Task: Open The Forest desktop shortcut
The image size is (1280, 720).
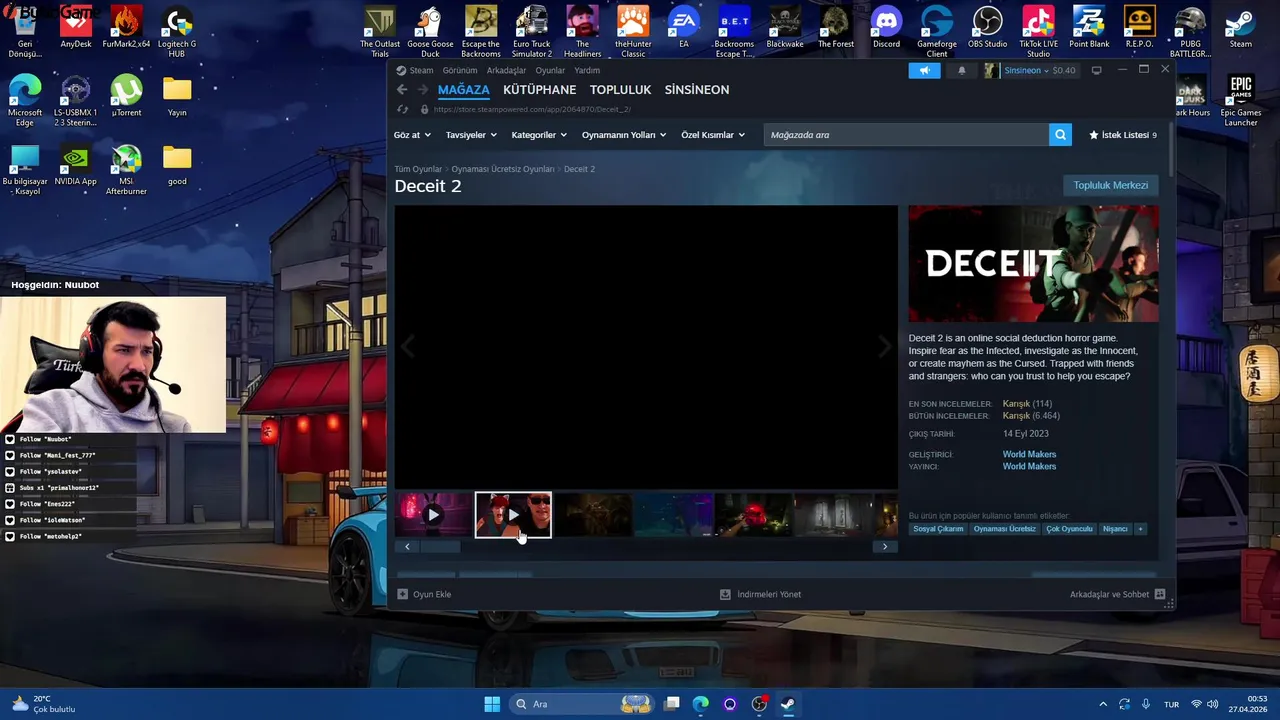Action: pos(836,27)
